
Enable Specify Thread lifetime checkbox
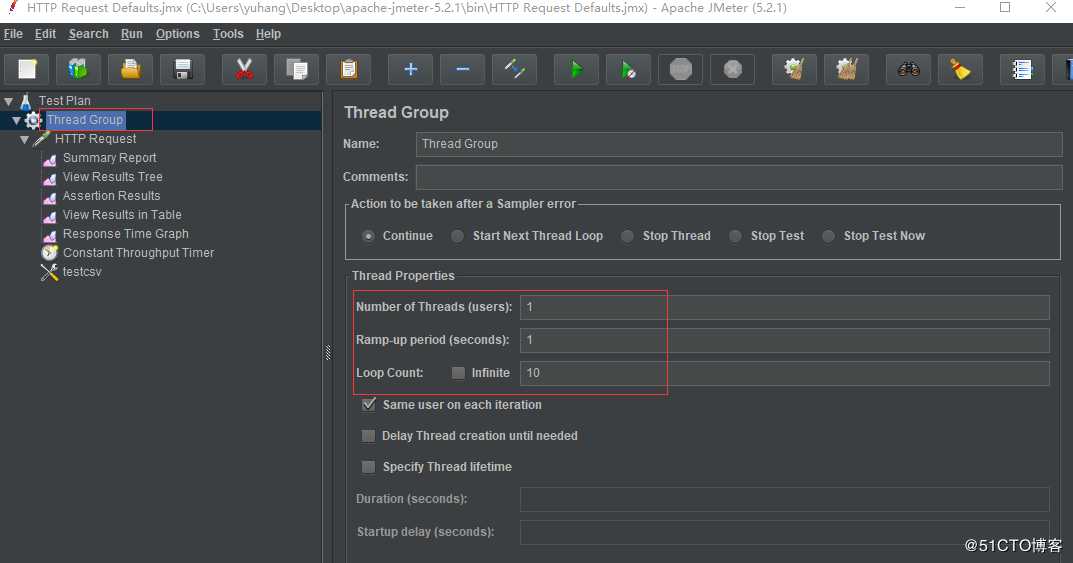tap(368, 467)
